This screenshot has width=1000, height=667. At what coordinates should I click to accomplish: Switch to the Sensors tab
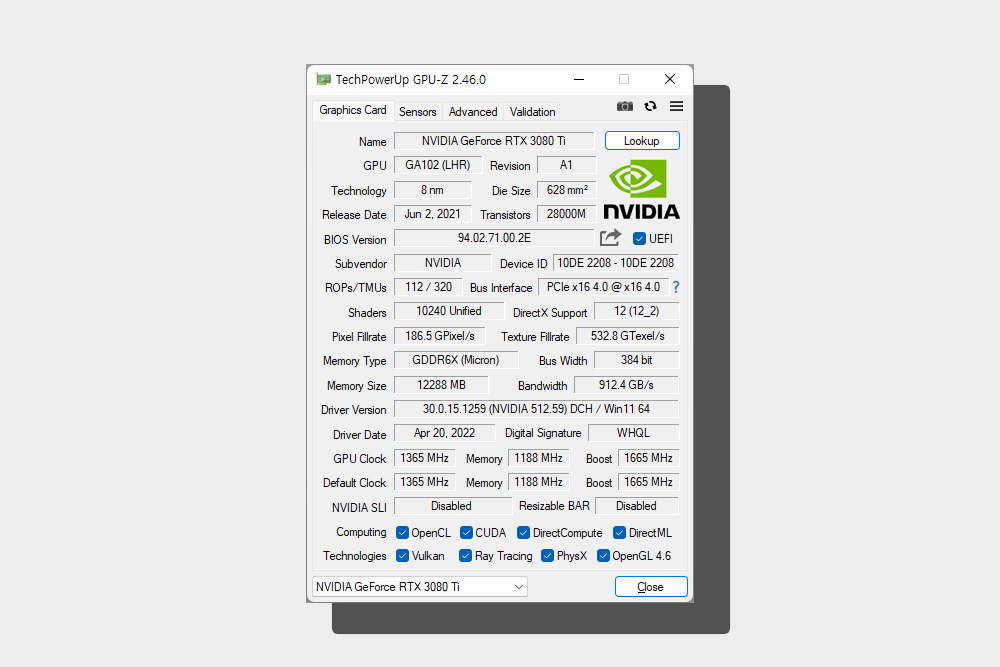click(418, 112)
